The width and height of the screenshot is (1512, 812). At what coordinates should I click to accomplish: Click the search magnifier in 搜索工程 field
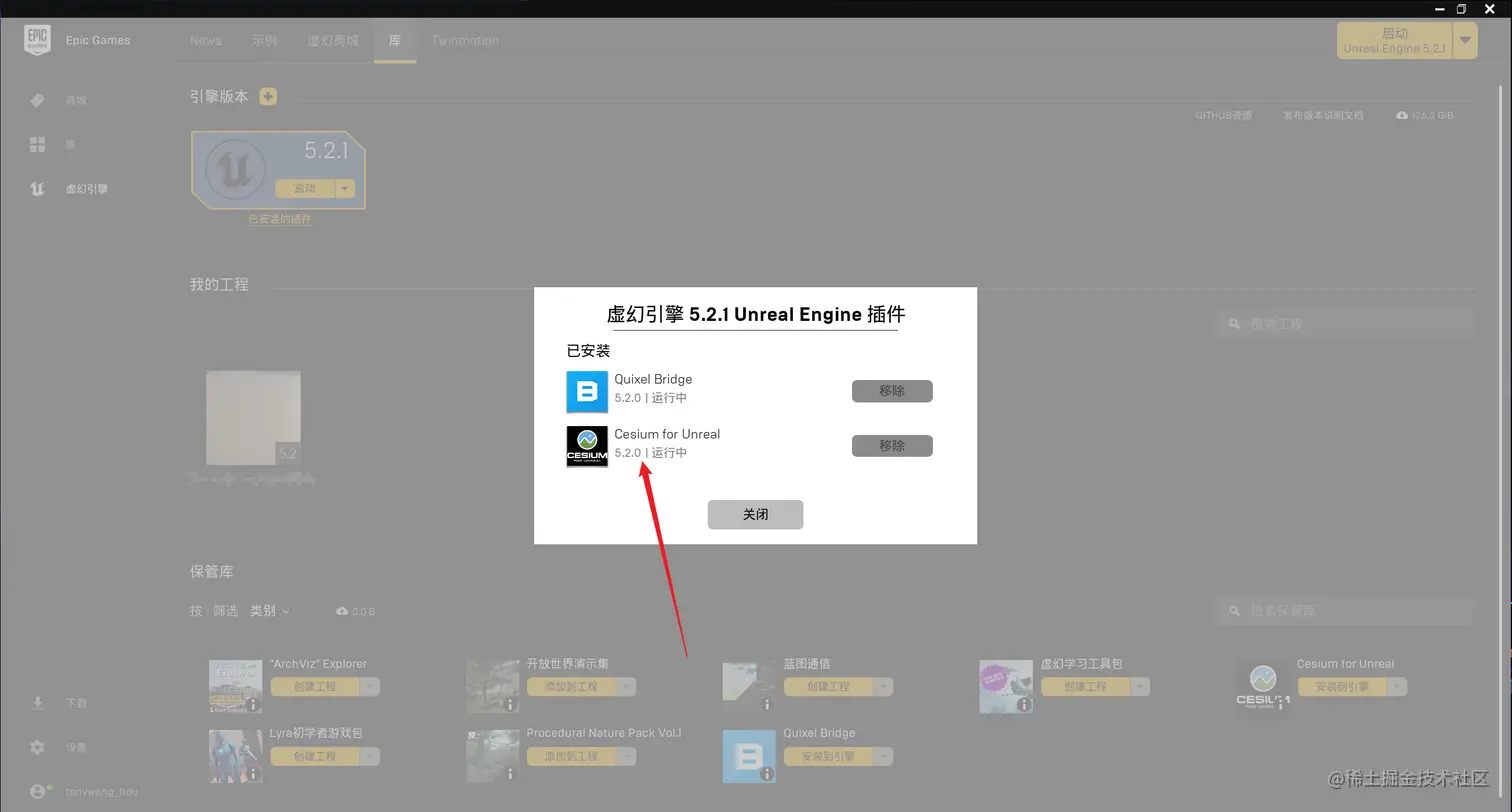(1236, 324)
